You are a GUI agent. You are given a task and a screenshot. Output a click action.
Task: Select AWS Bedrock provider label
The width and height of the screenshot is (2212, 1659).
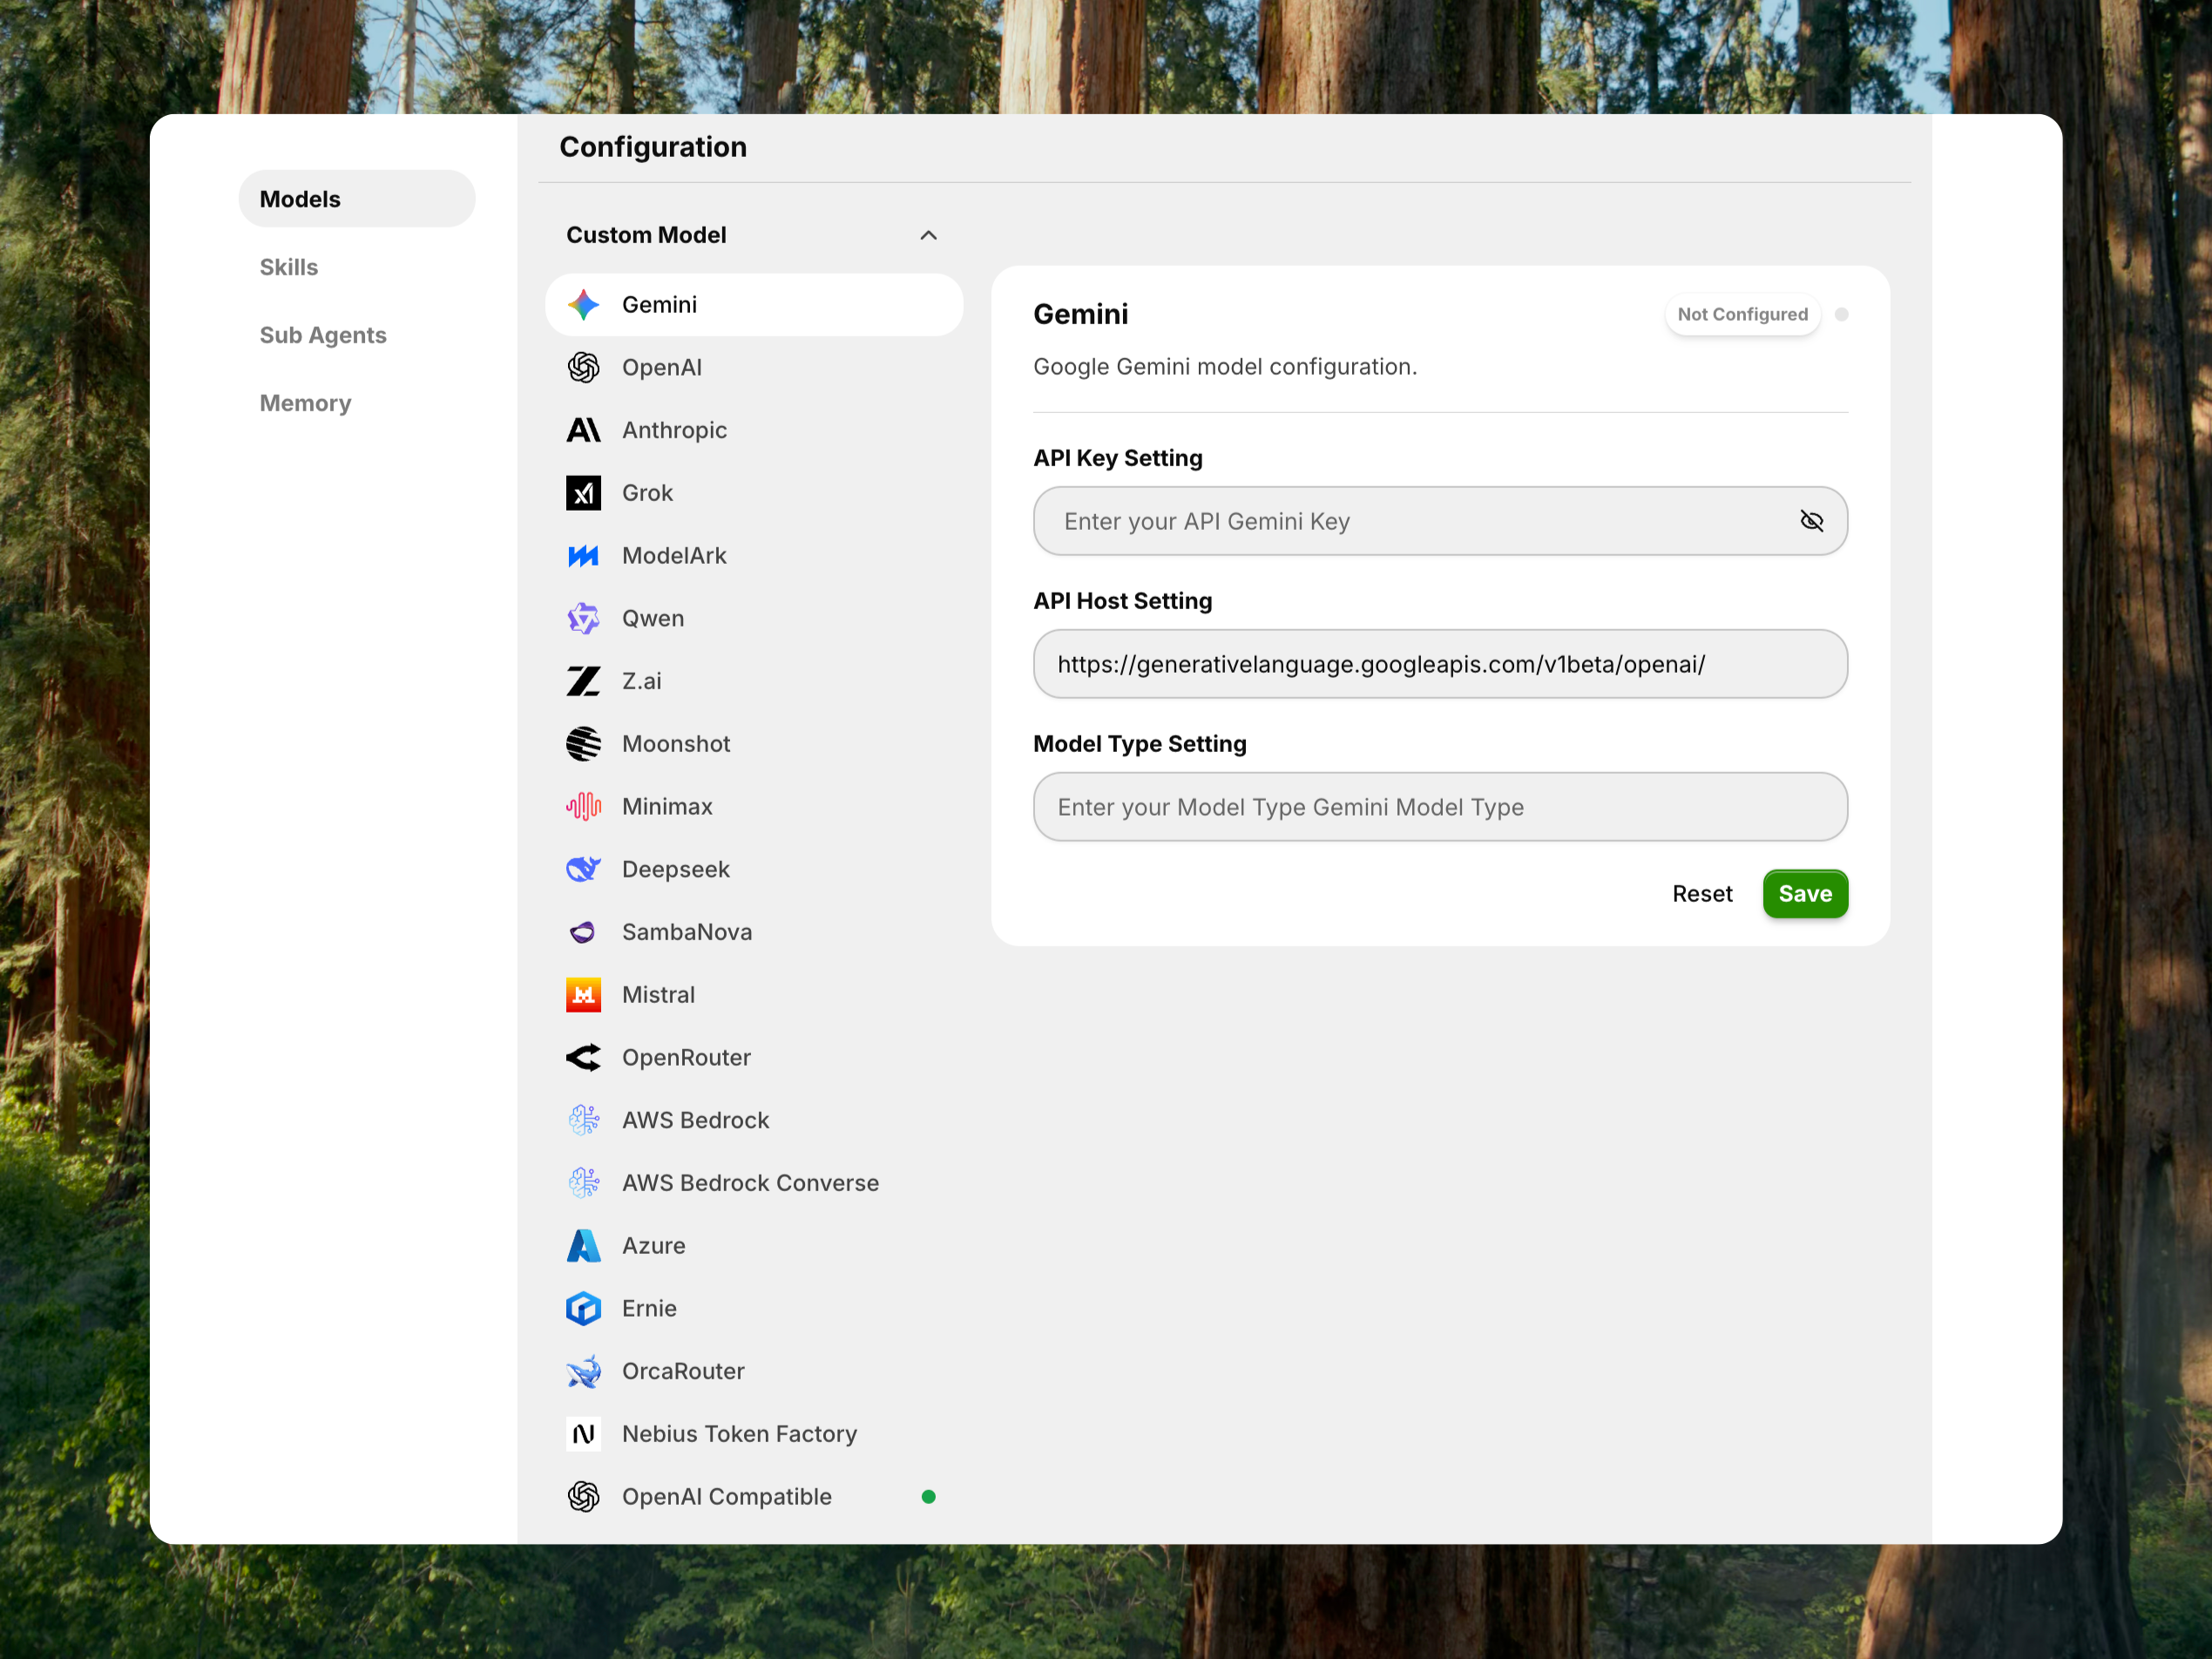click(695, 1120)
